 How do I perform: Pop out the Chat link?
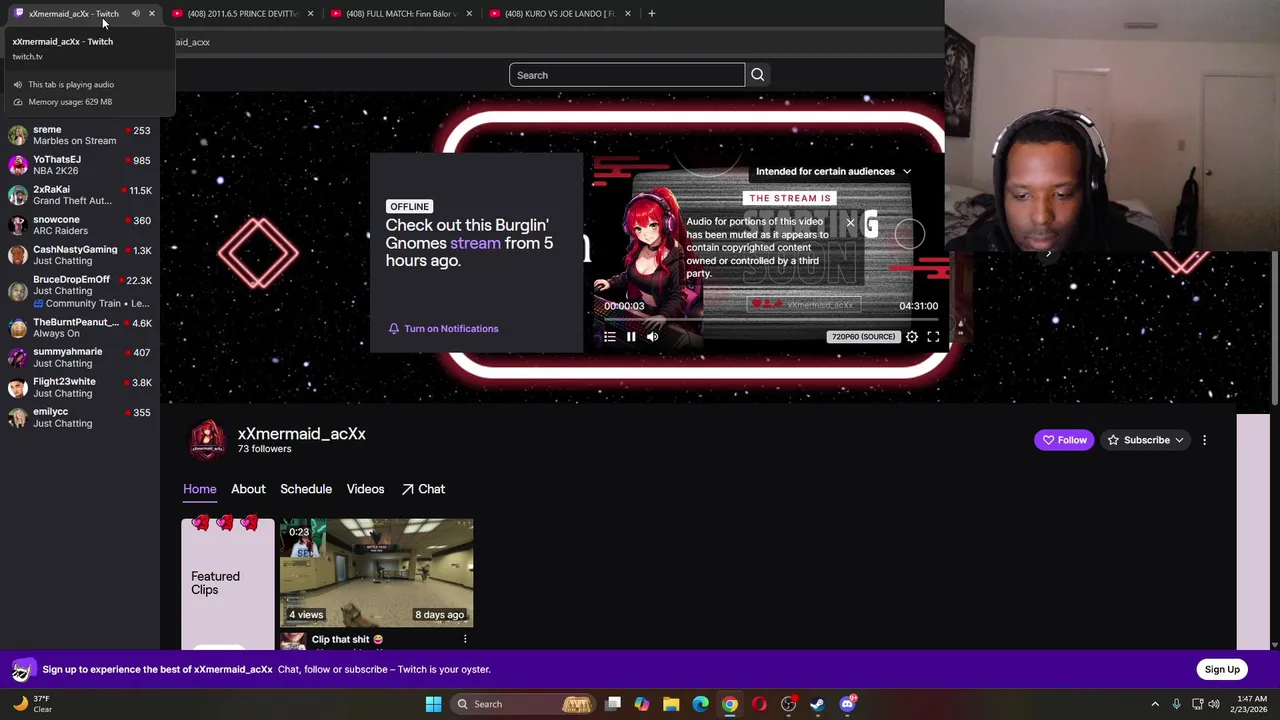click(423, 489)
